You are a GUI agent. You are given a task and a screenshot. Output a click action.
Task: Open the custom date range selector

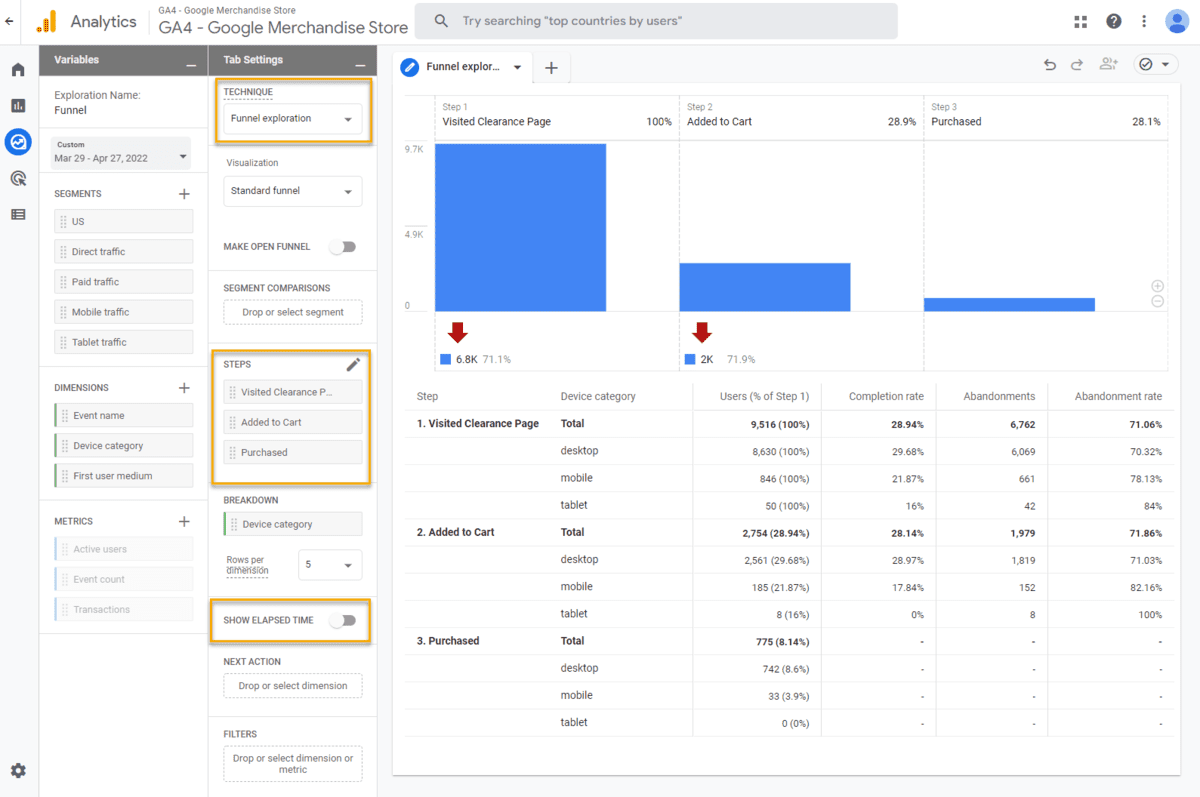(121, 152)
